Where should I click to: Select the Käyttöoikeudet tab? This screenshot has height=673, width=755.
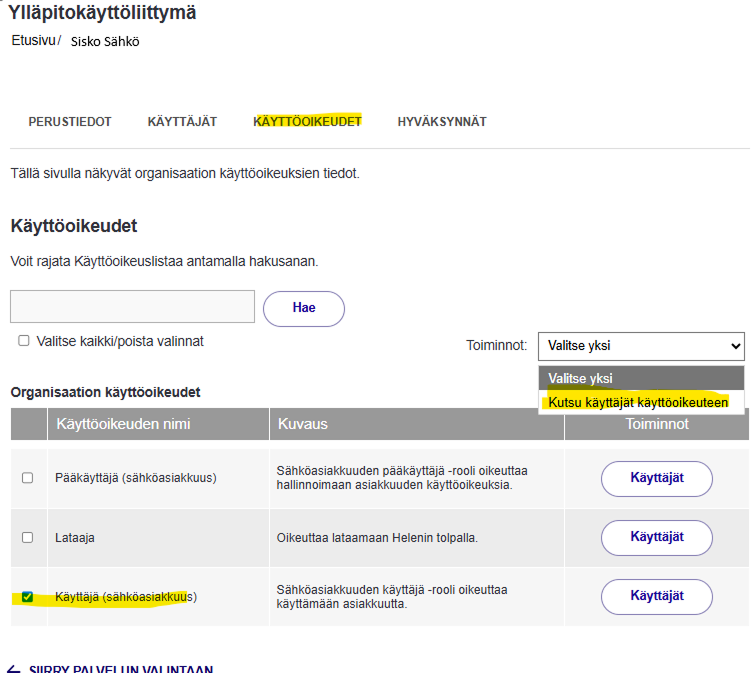307,121
